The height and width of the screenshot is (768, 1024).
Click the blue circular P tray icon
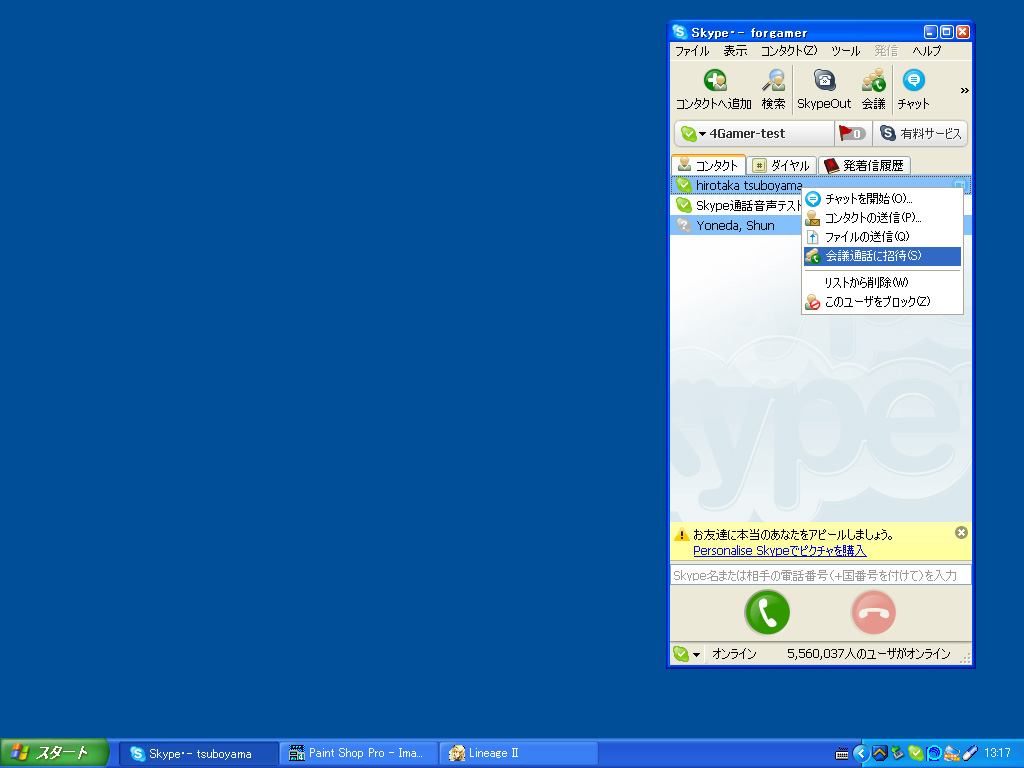tap(934, 754)
